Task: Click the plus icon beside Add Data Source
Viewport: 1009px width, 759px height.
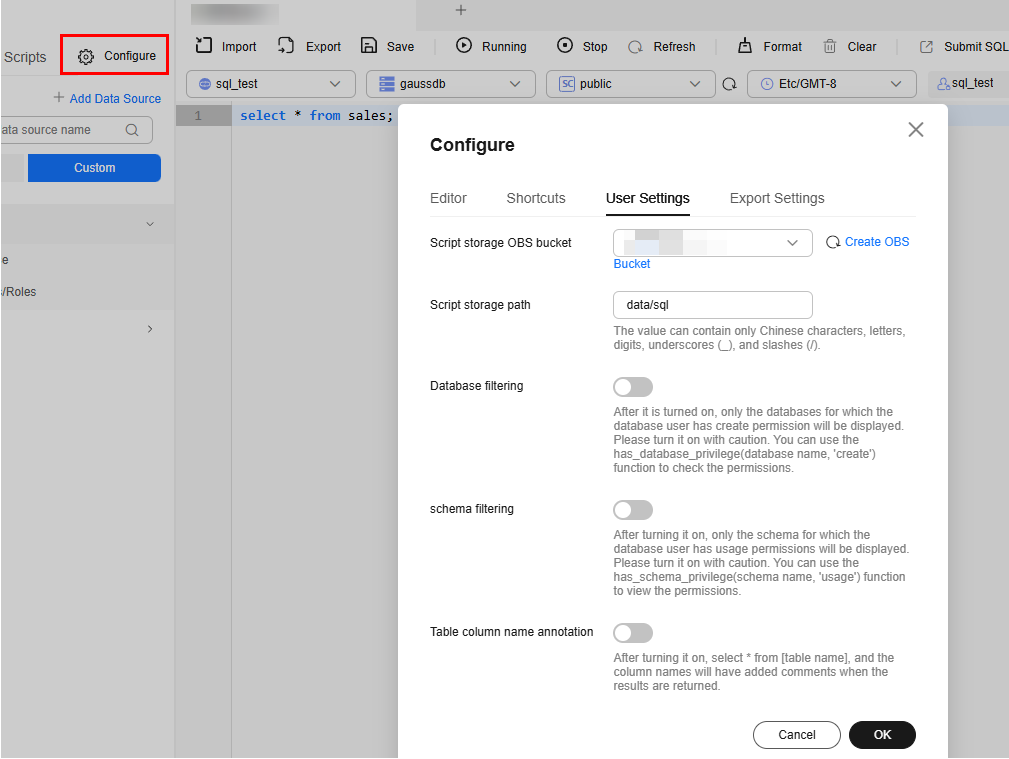Action: (x=59, y=97)
